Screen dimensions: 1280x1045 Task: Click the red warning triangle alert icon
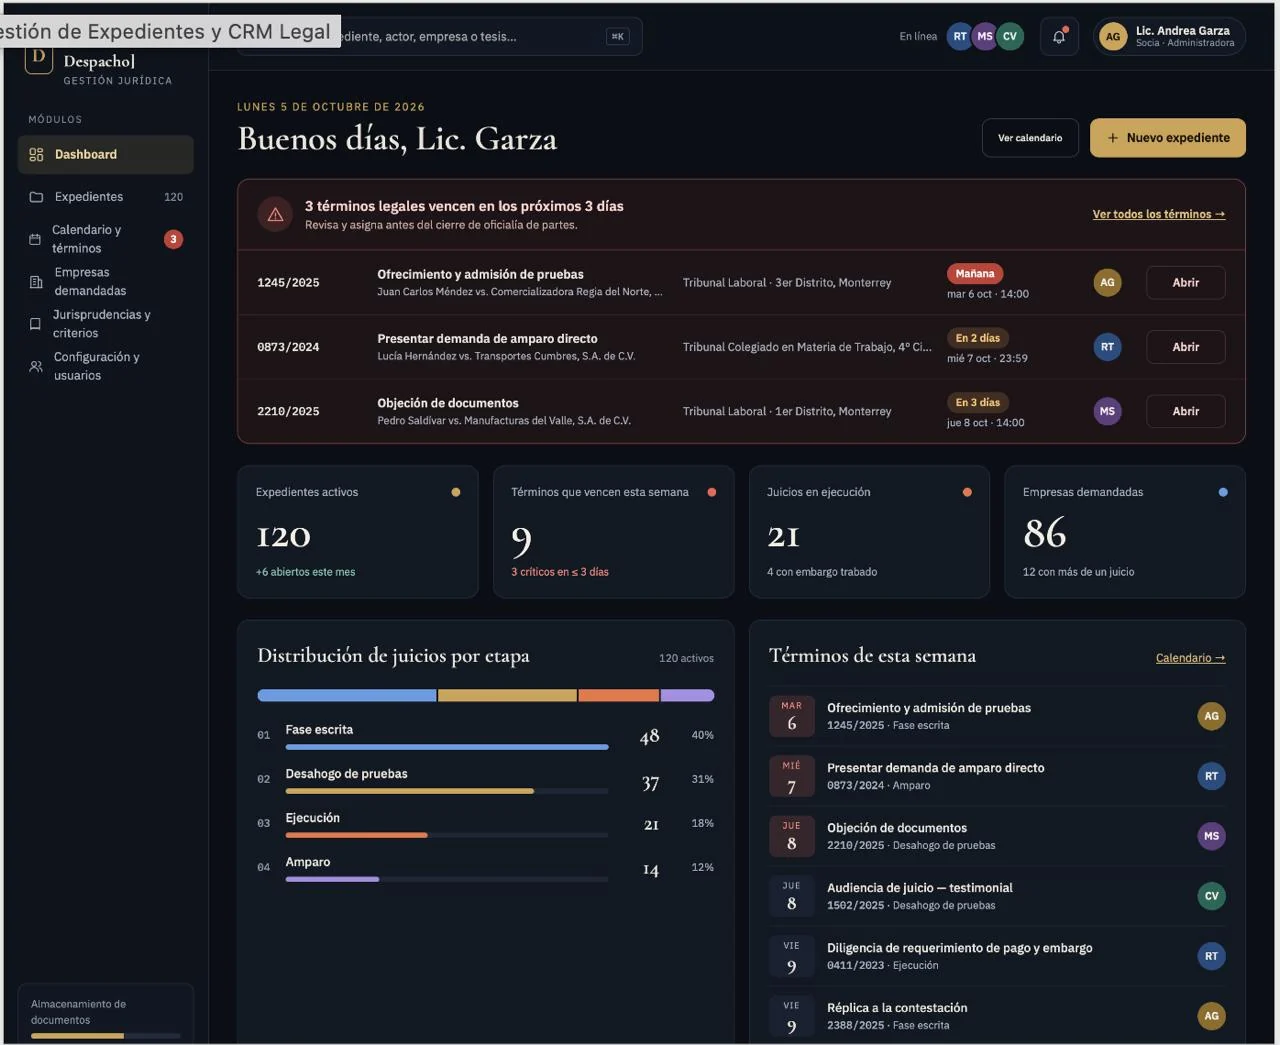275,214
